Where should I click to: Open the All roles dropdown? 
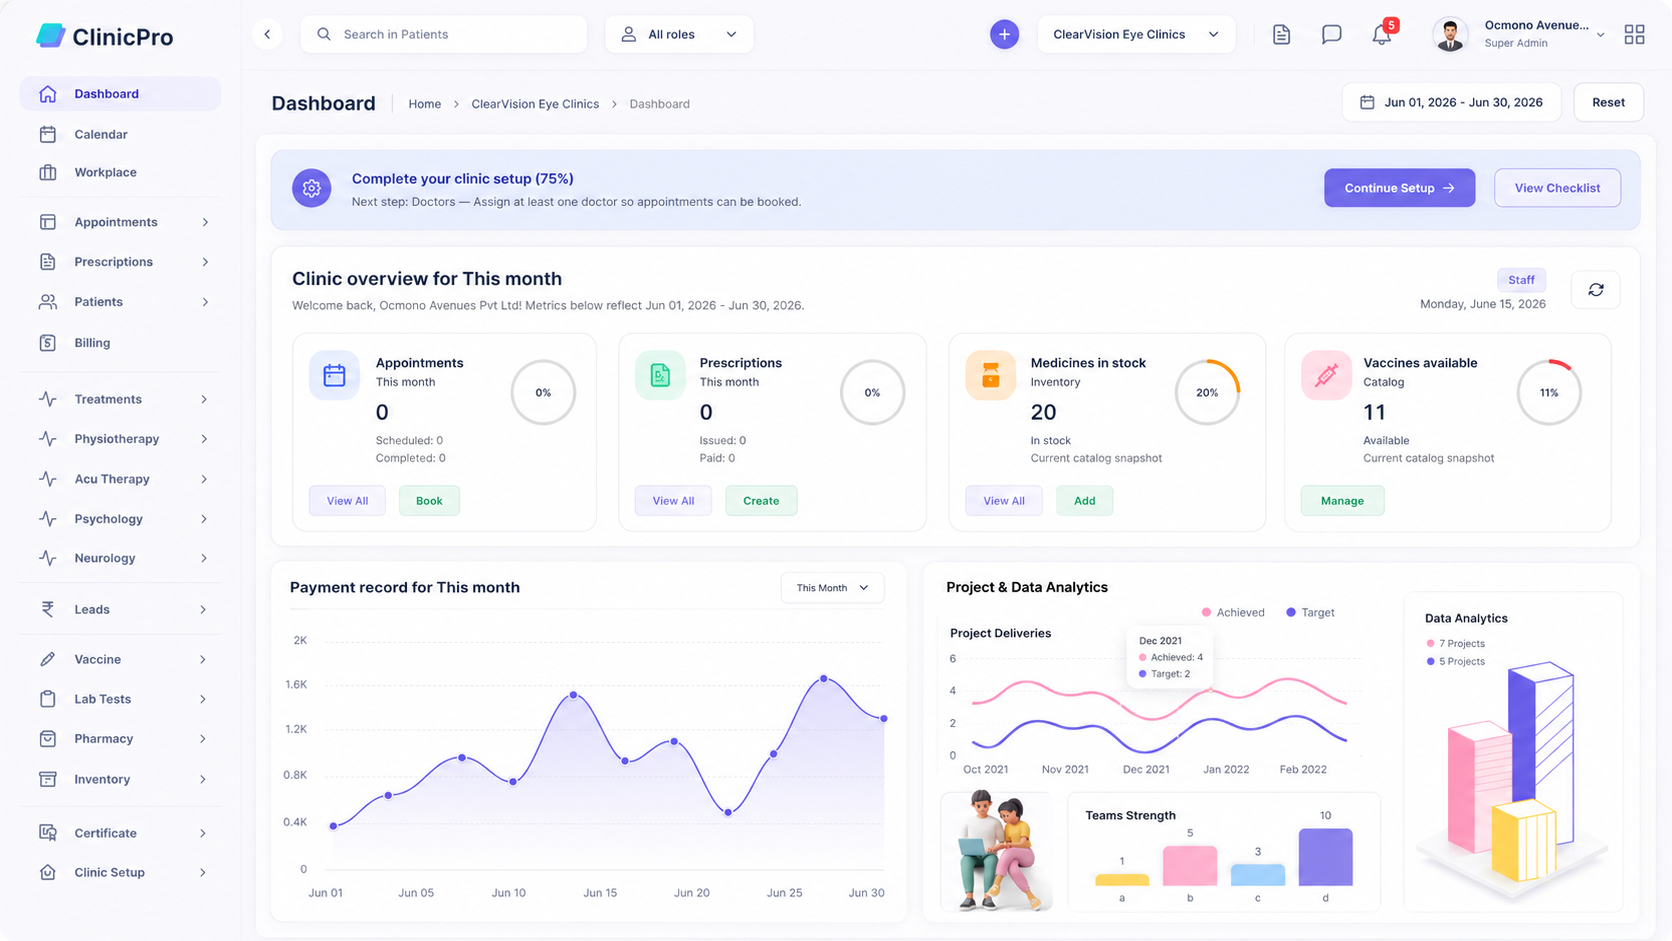(679, 34)
